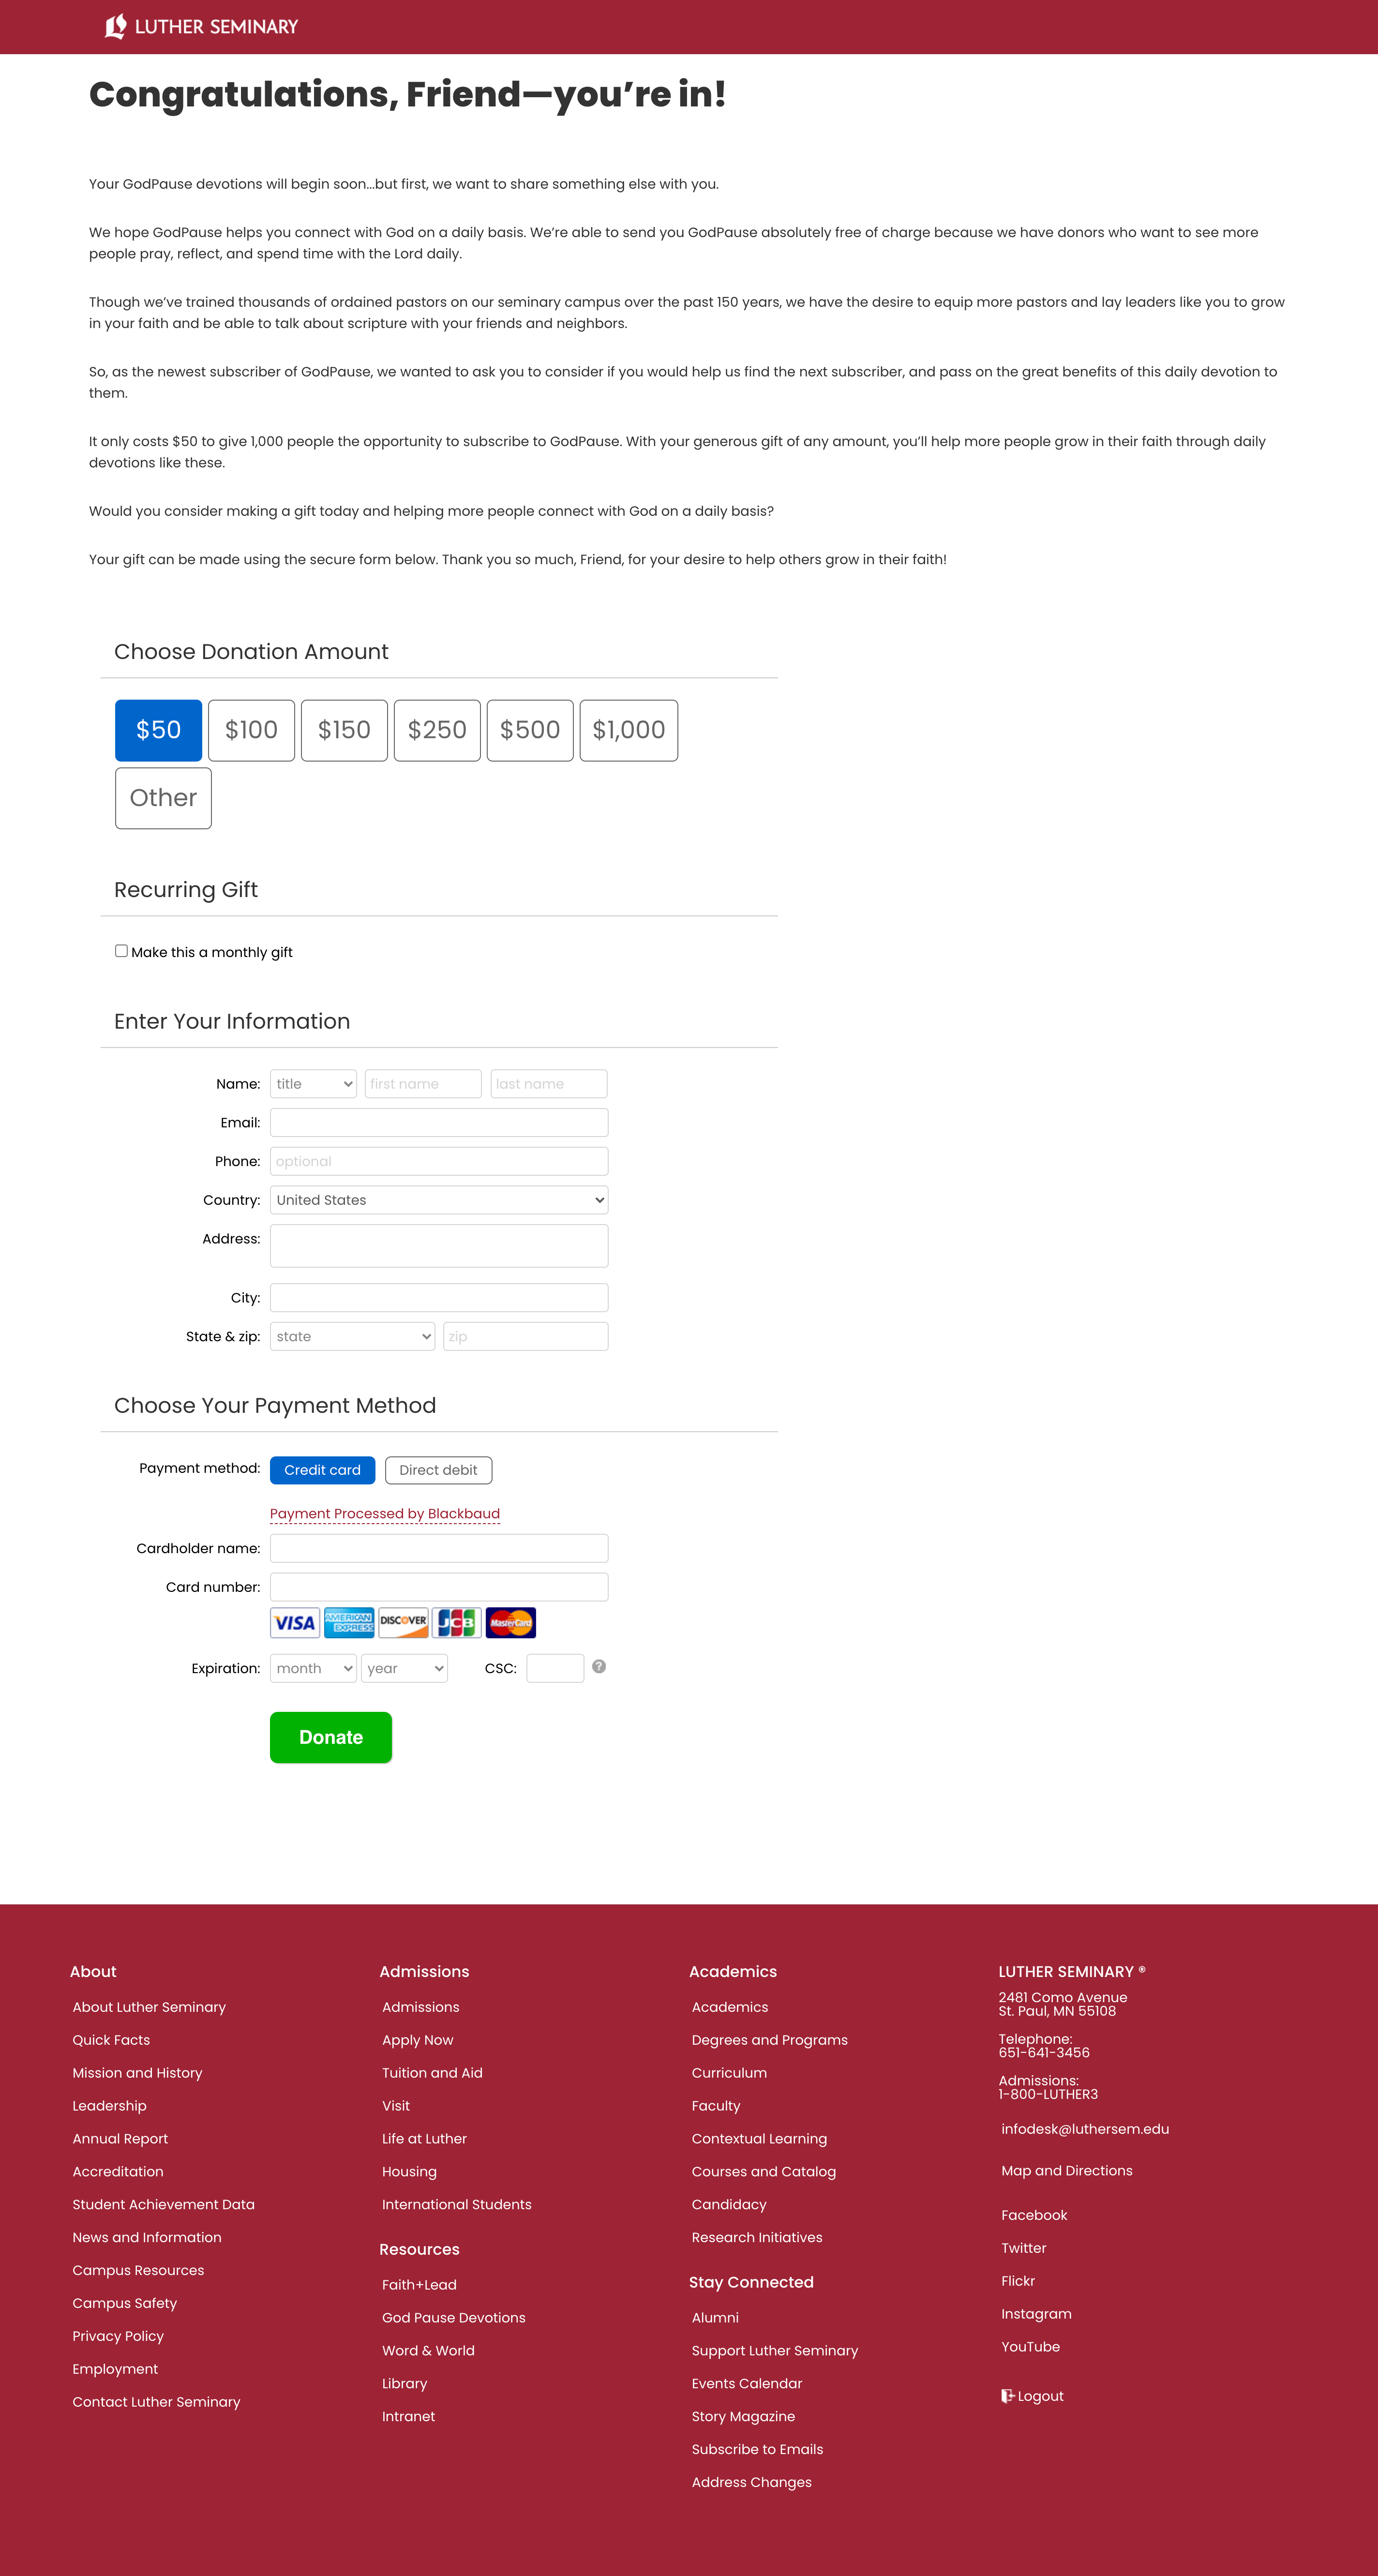The image size is (1378, 2576).
Task: Click the Logout icon in footer
Action: point(1008,2396)
